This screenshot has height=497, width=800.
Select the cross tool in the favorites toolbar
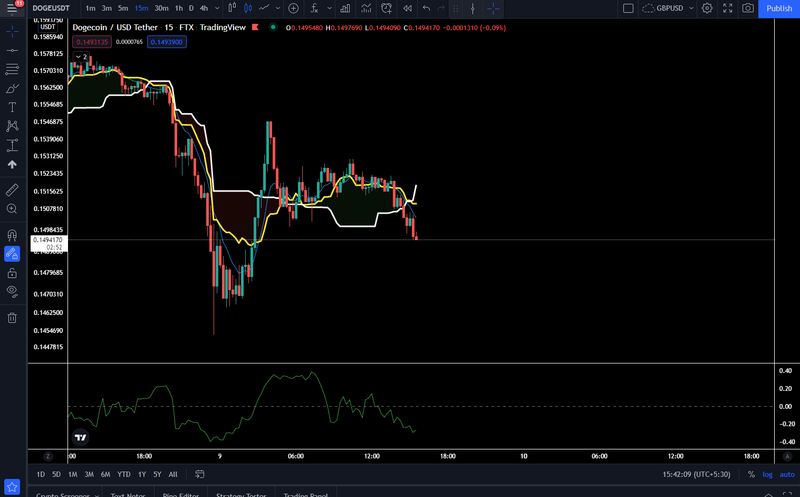click(493, 8)
